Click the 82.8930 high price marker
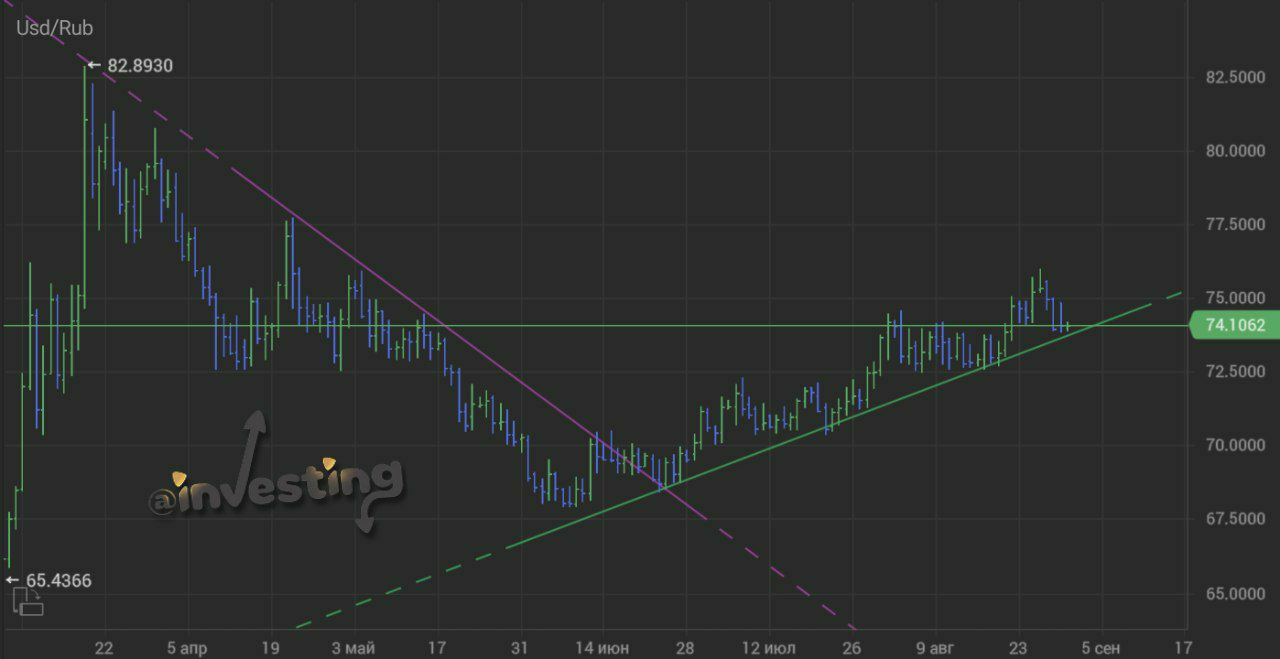Viewport: 1280px width, 659px height. [130, 66]
